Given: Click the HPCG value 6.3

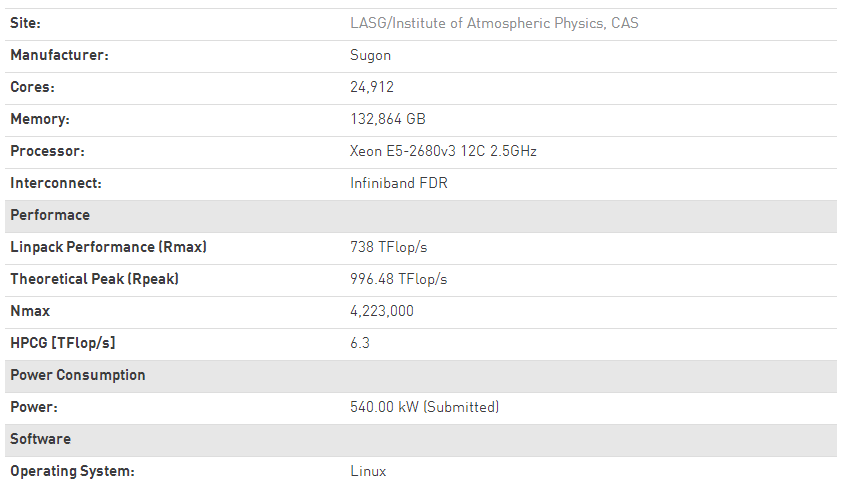Looking at the screenshot, I should 360,343.
